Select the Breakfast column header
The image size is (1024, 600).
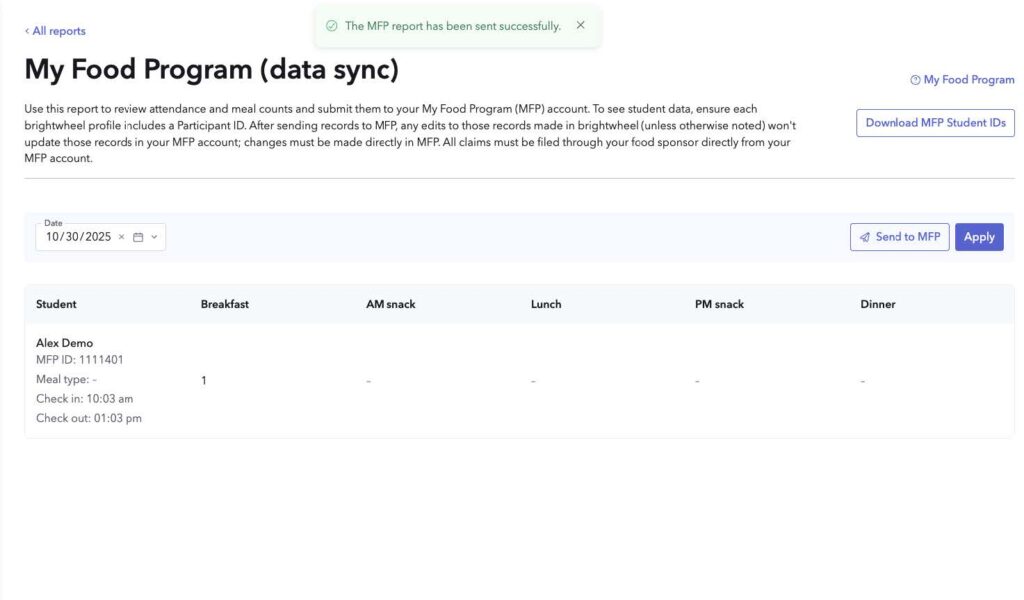[x=225, y=304]
